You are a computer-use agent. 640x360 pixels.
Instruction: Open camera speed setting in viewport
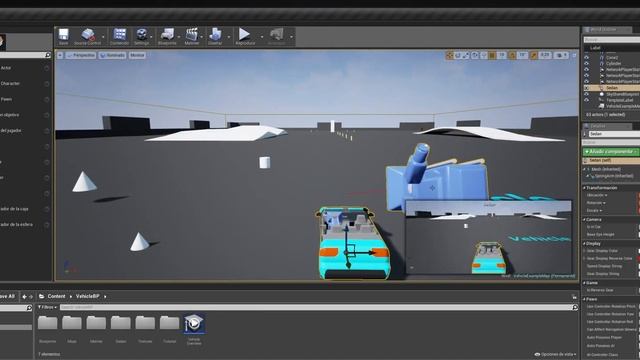pos(562,55)
